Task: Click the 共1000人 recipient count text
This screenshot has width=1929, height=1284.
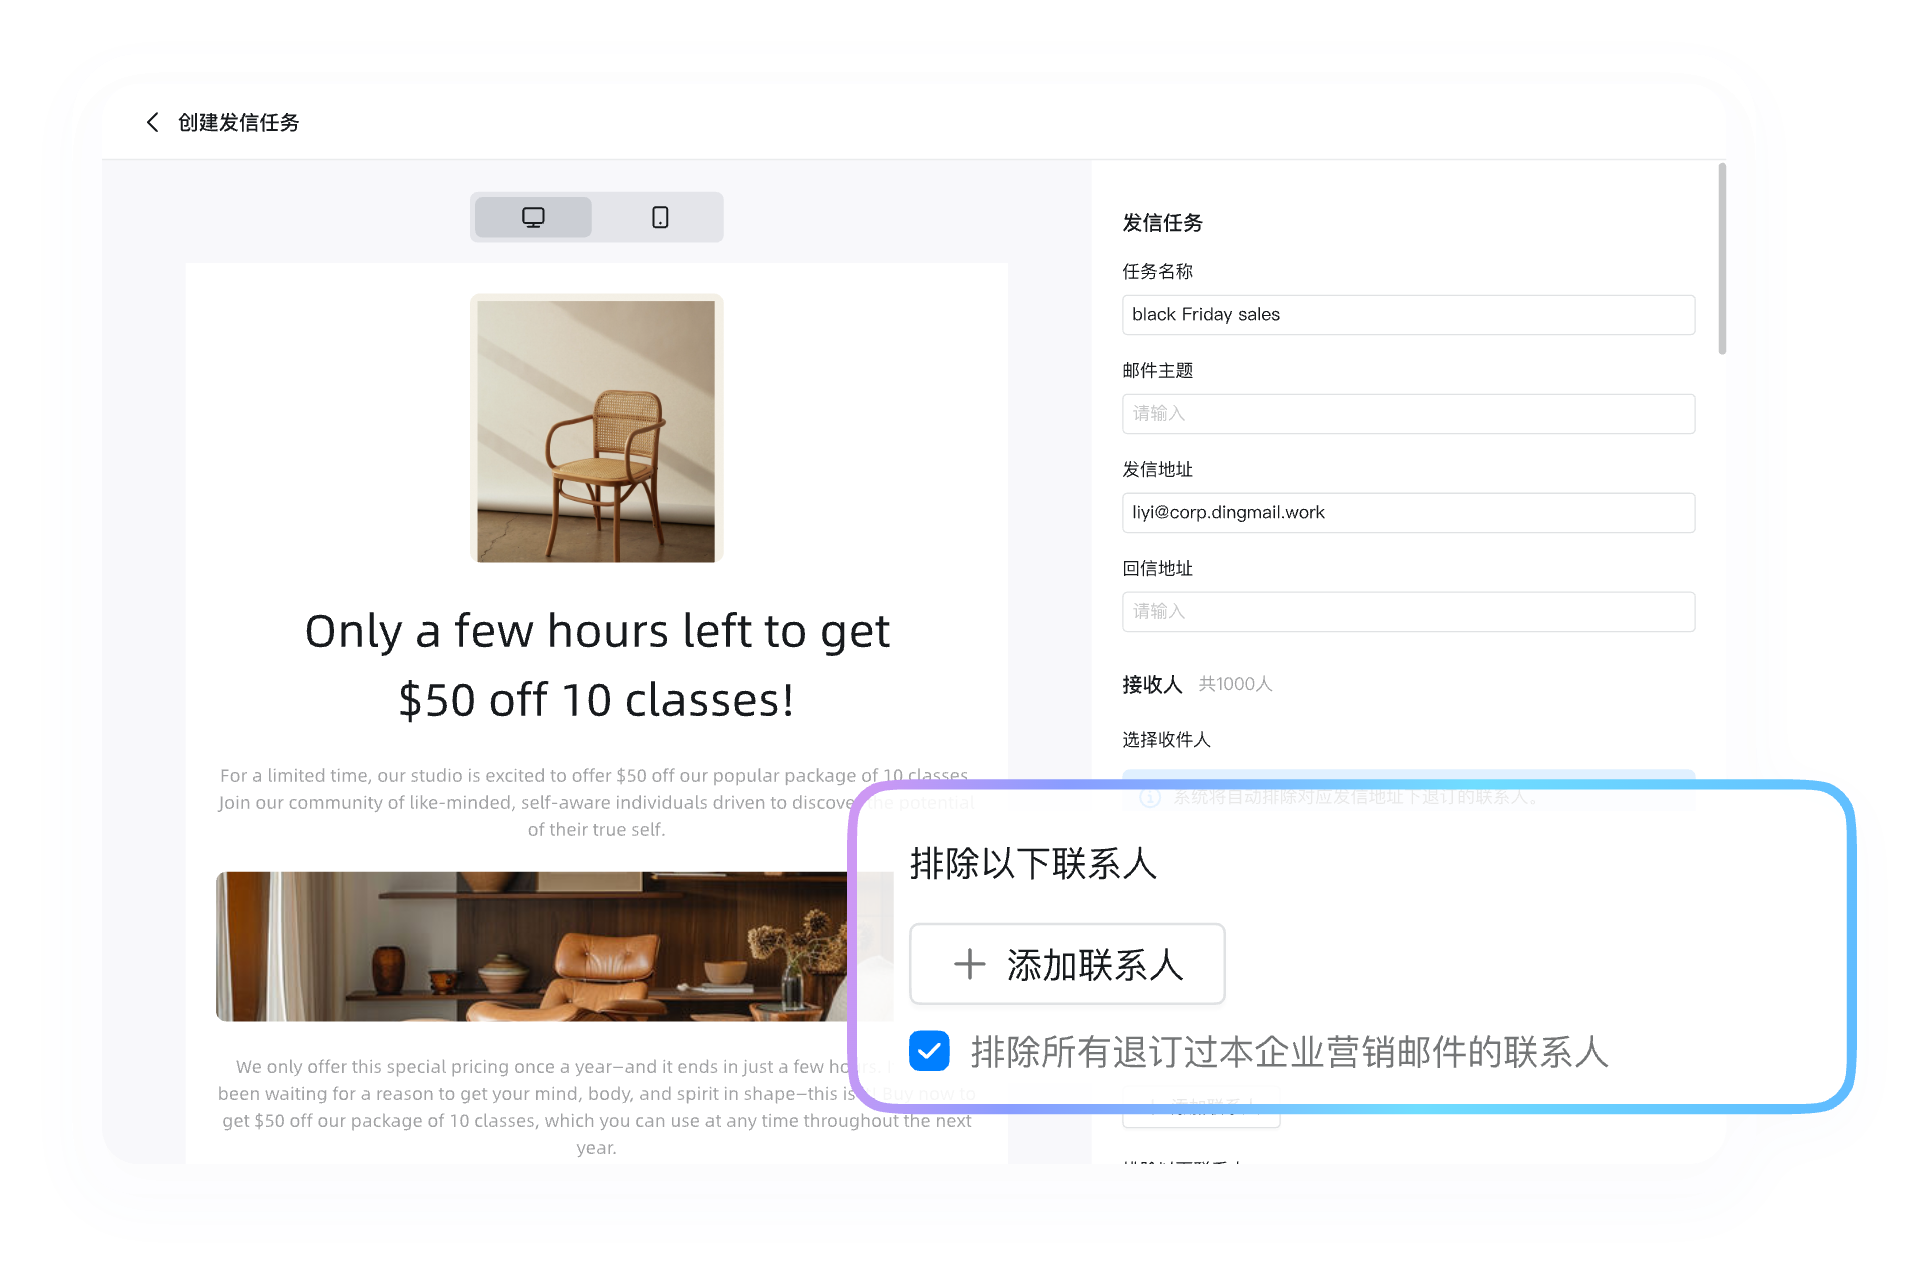Action: click(1235, 684)
